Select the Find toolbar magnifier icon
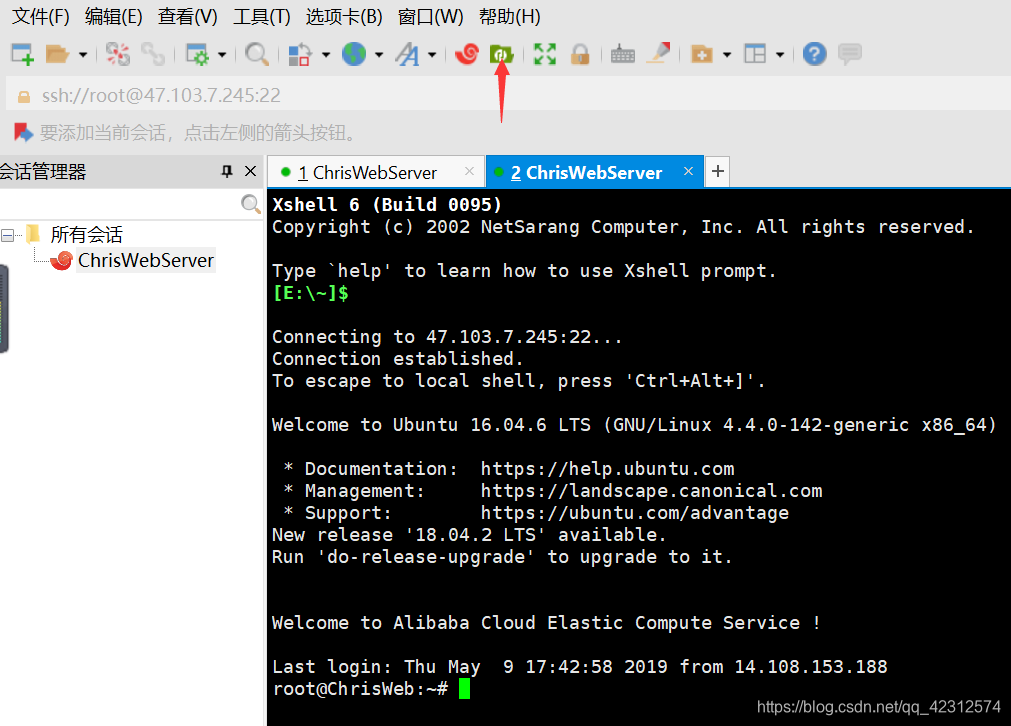 (x=259, y=54)
